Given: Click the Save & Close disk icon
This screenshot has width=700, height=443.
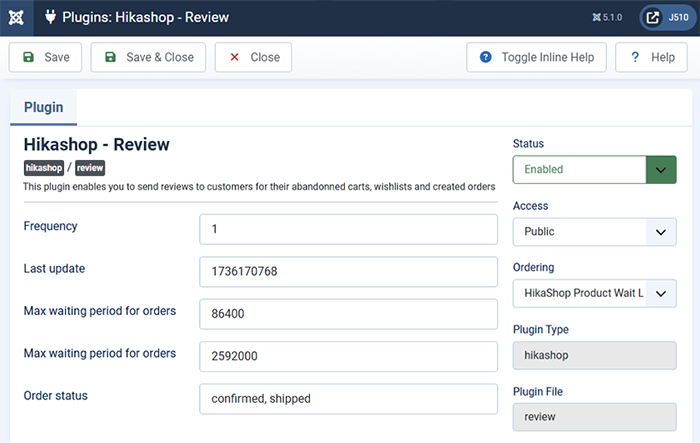Looking at the screenshot, I should [x=110, y=57].
